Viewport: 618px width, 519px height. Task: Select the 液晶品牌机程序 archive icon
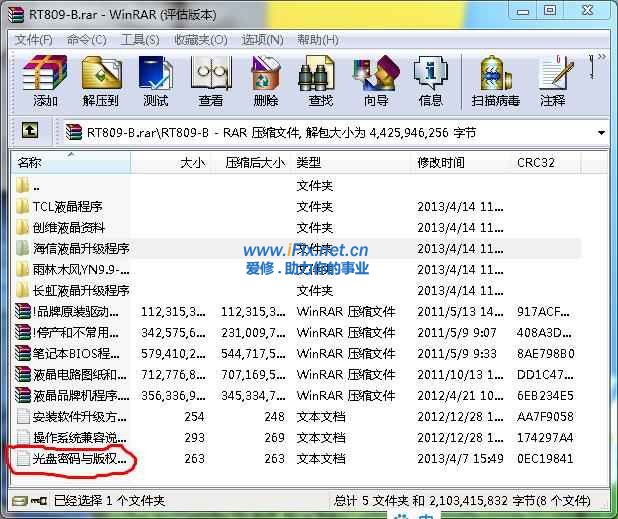[23, 395]
